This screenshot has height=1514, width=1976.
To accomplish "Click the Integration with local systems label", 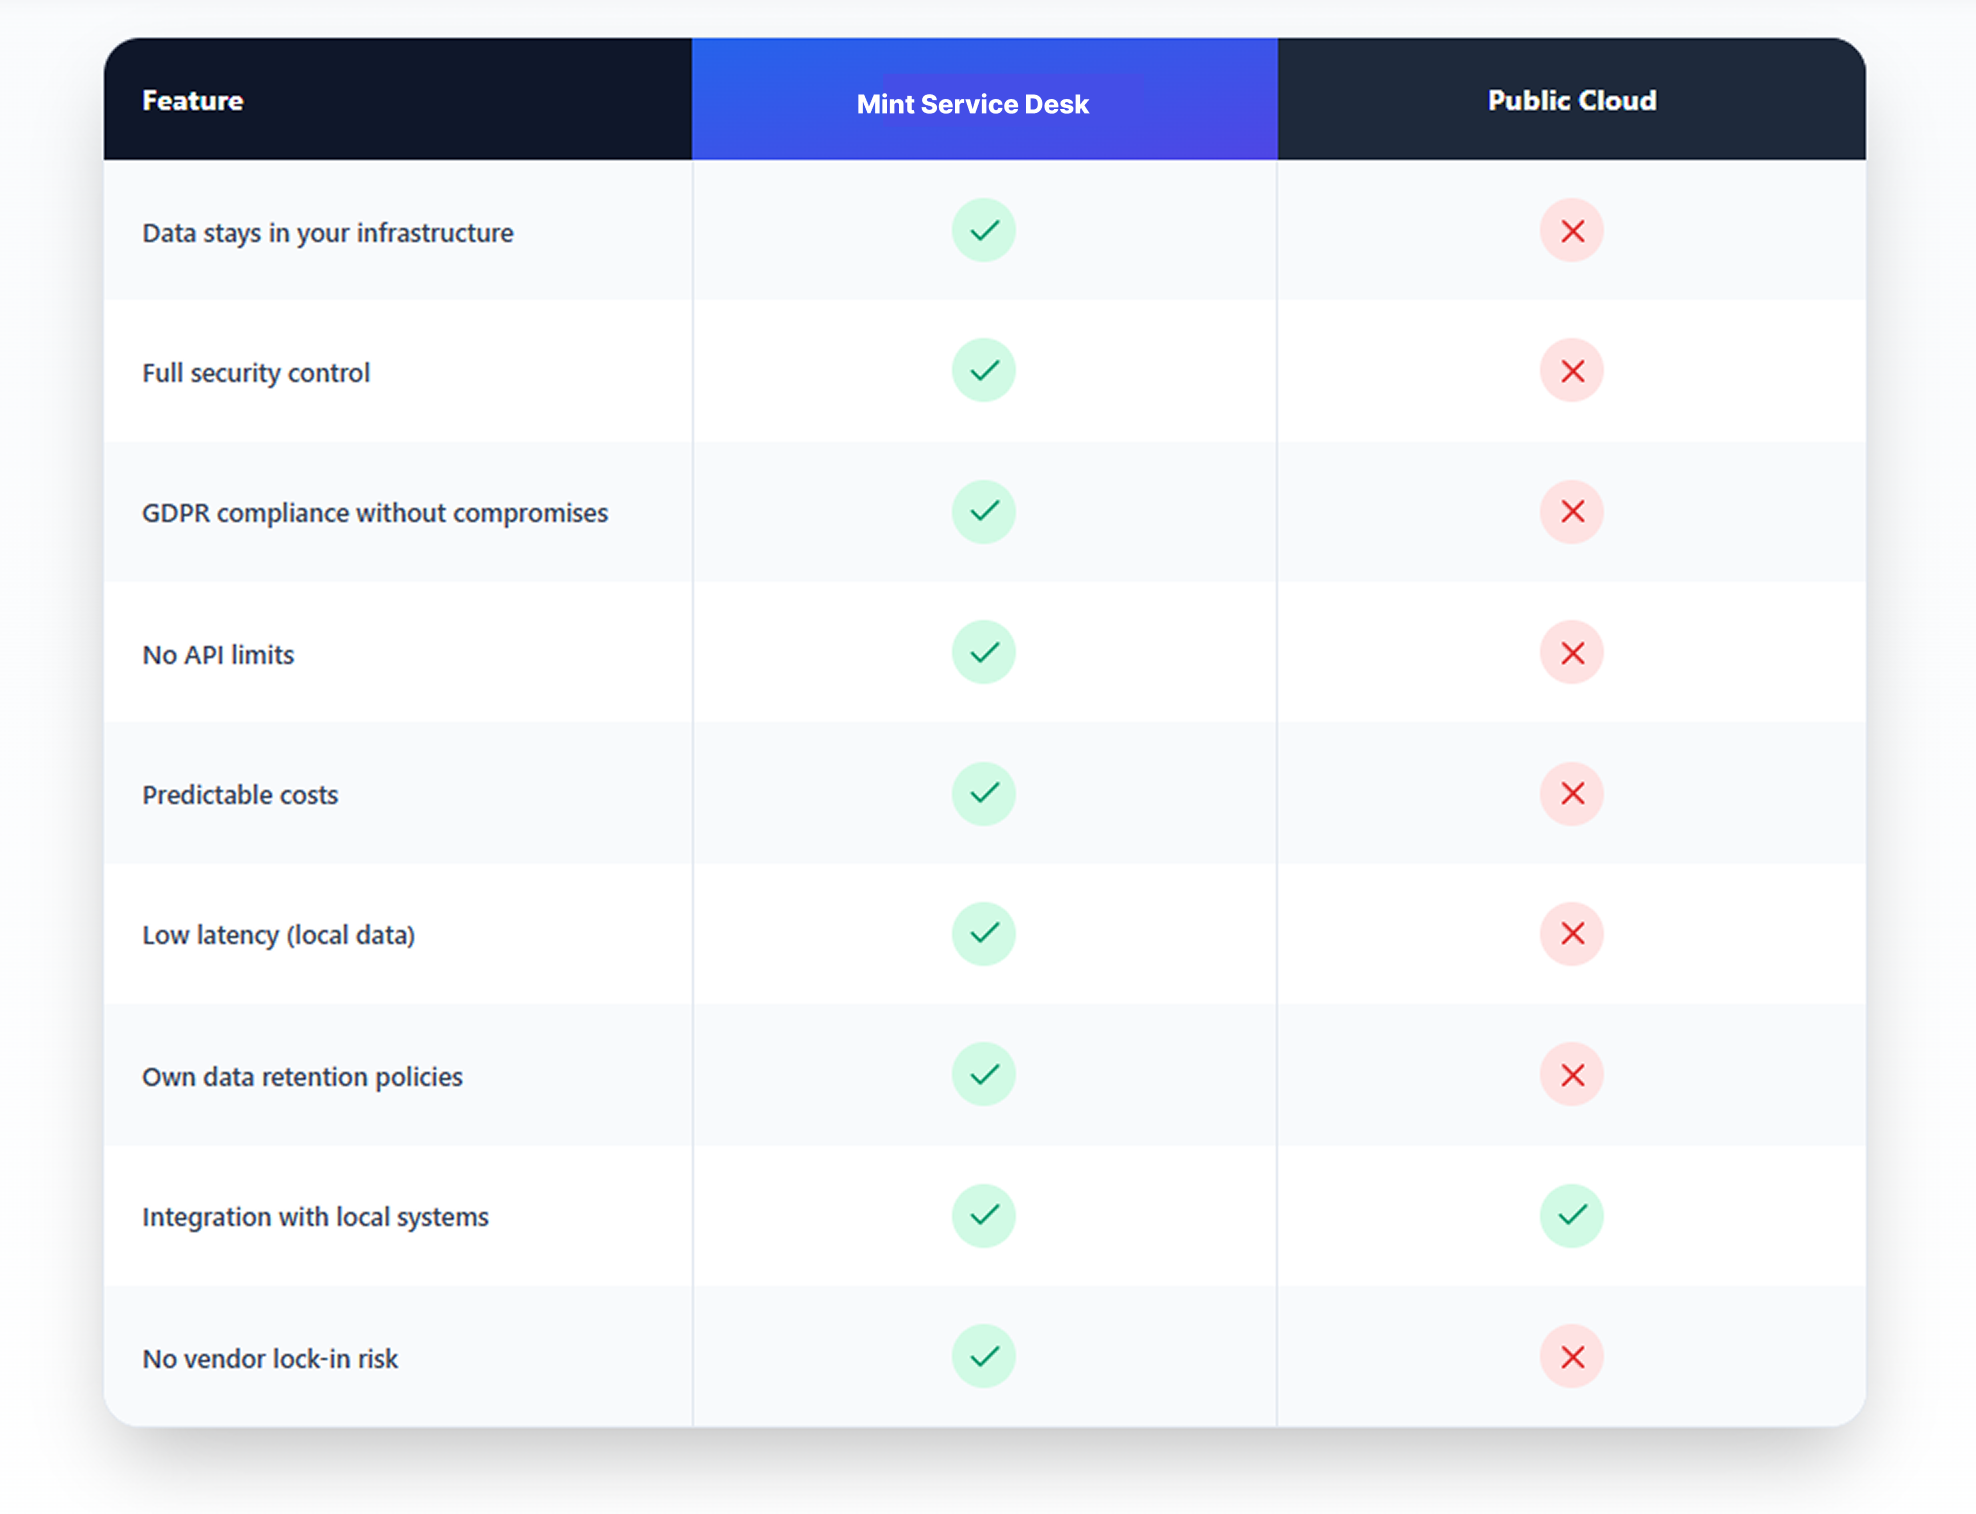I will (x=315, y=1217).
